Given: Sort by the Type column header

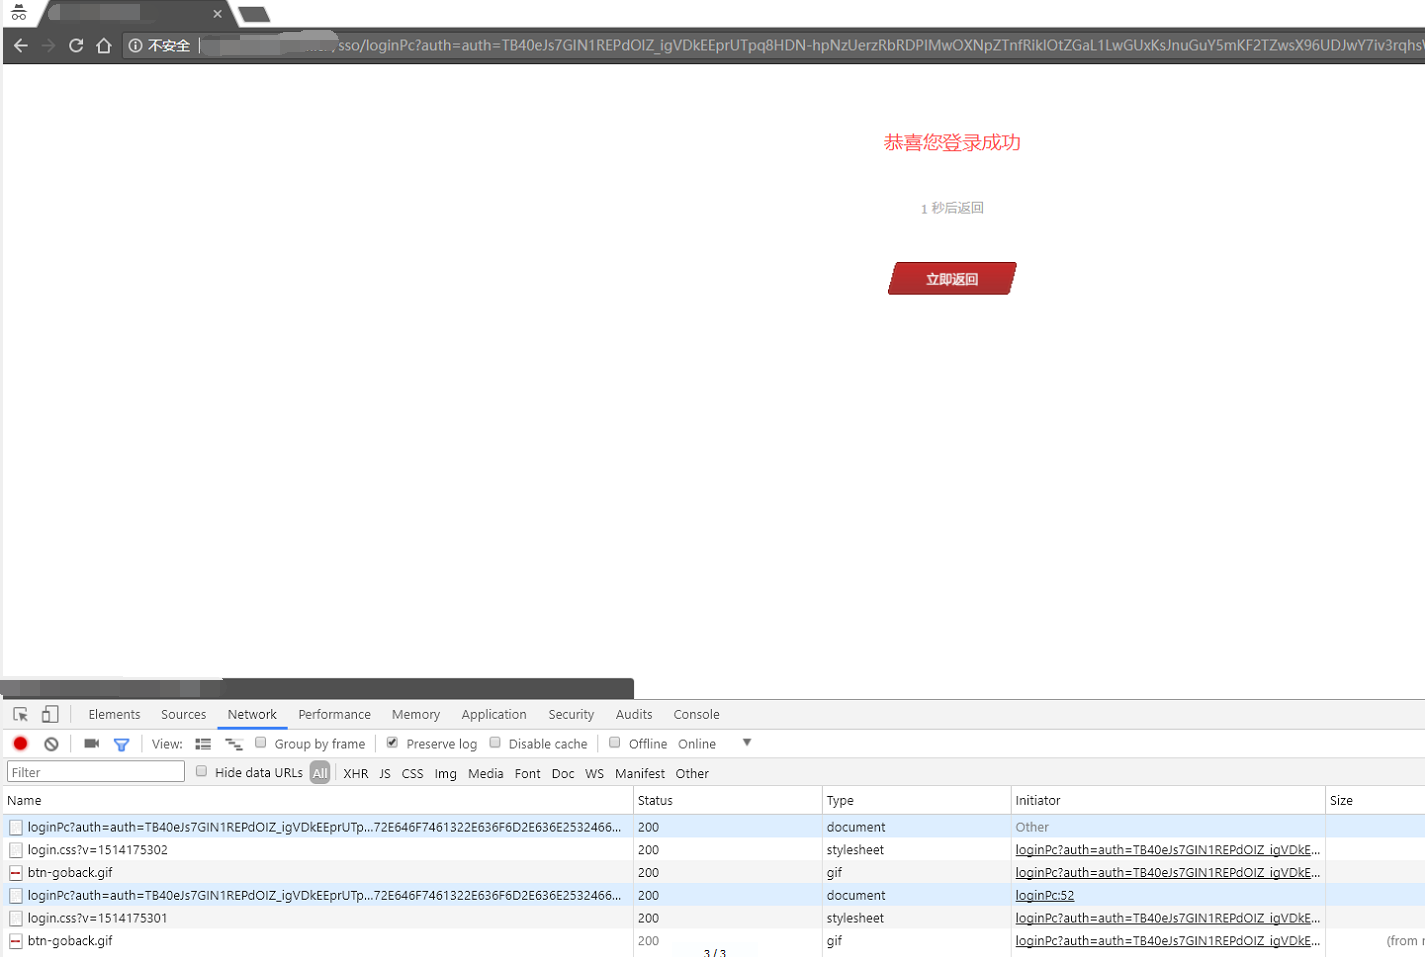Looking at the screenshot, I should (x=917, y=800).
